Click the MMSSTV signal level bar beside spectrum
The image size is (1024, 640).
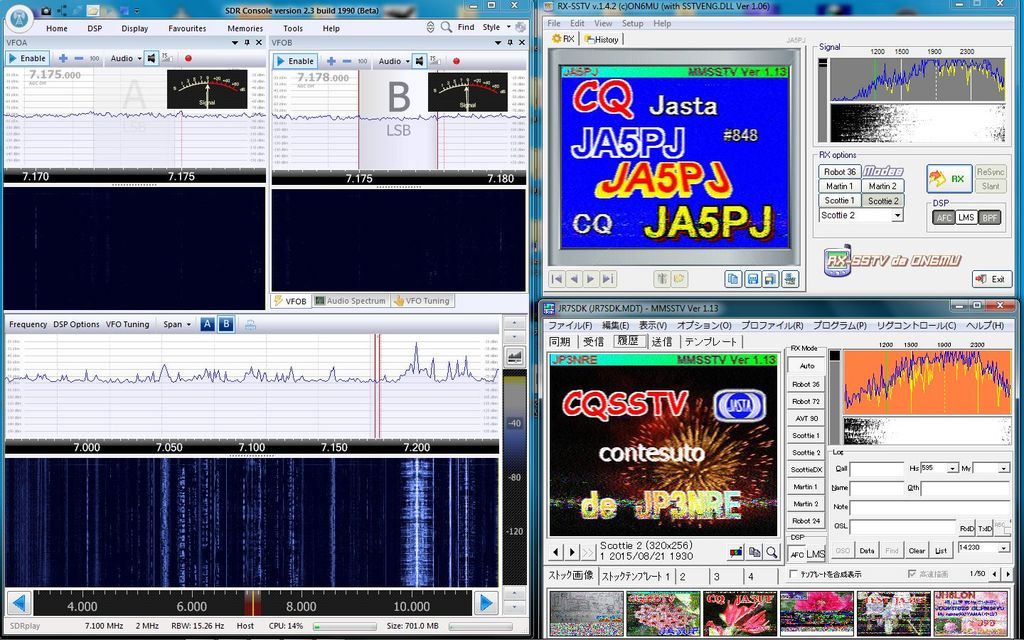pos(835,397)
